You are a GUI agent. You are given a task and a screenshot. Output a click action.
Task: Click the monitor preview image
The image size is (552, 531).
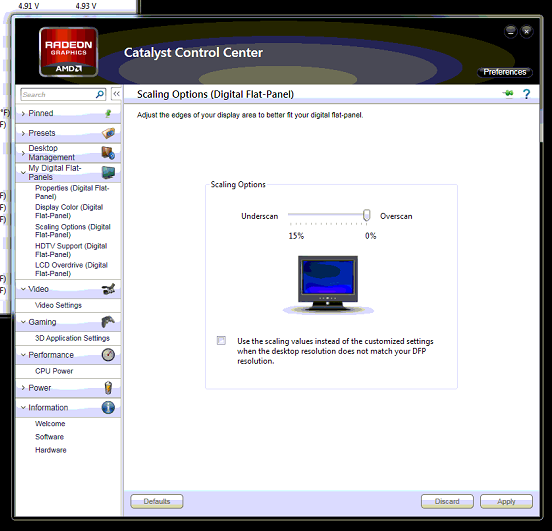click(x=328, y=284)
